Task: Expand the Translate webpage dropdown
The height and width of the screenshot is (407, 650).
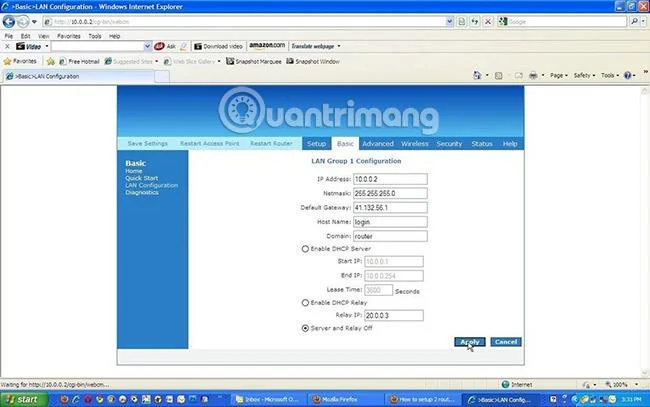Action: (x=339, y=46)
